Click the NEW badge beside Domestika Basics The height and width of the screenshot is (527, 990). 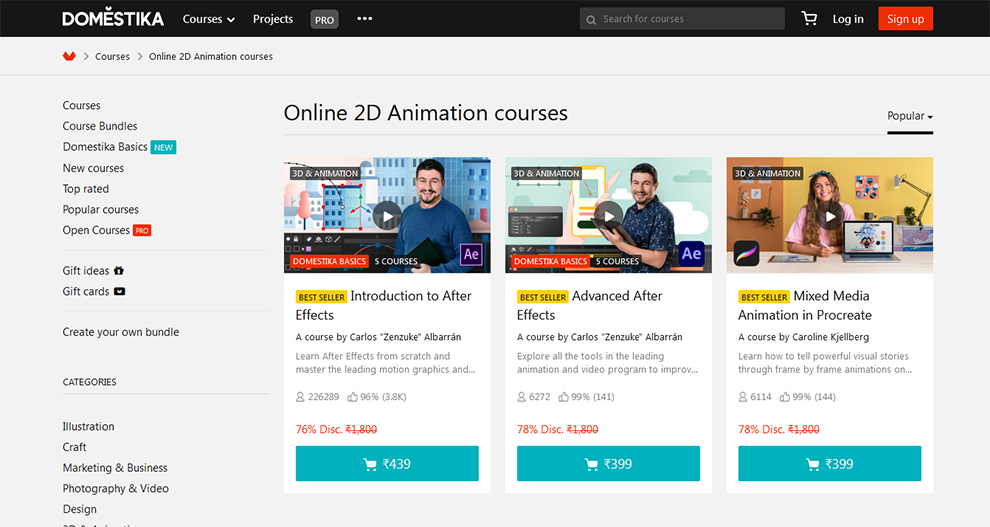pyautogui.click(x=163, y=147)
